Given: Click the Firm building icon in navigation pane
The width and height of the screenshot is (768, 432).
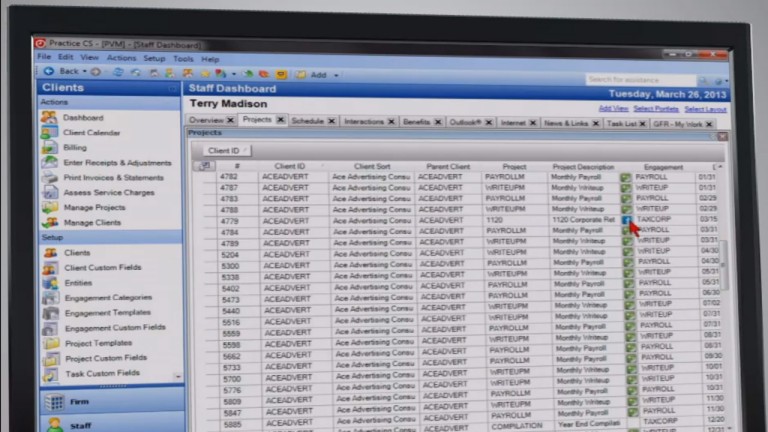Looking at the screenshot, I should pyautogui.click(x=53, y=401).
